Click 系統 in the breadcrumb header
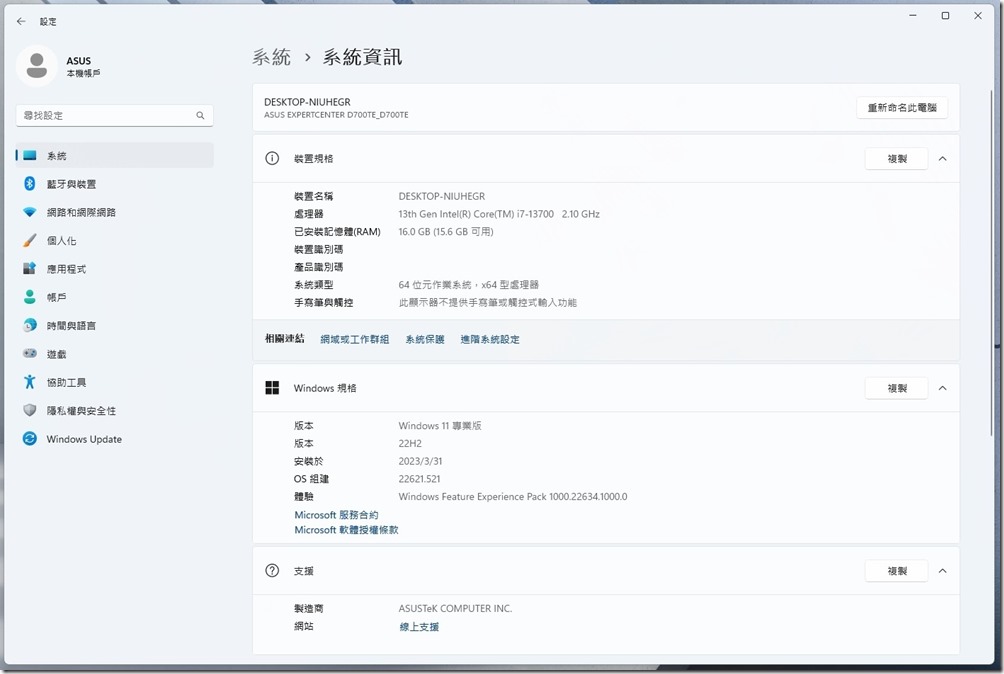1004x674 pixels. tap(271, 57)
